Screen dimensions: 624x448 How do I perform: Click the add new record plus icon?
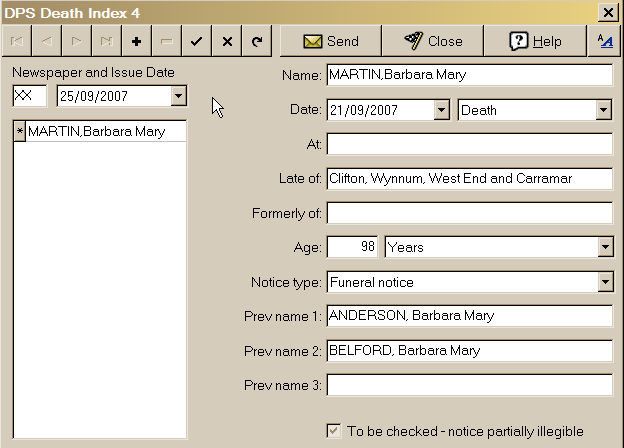click(x=137, y=41)
